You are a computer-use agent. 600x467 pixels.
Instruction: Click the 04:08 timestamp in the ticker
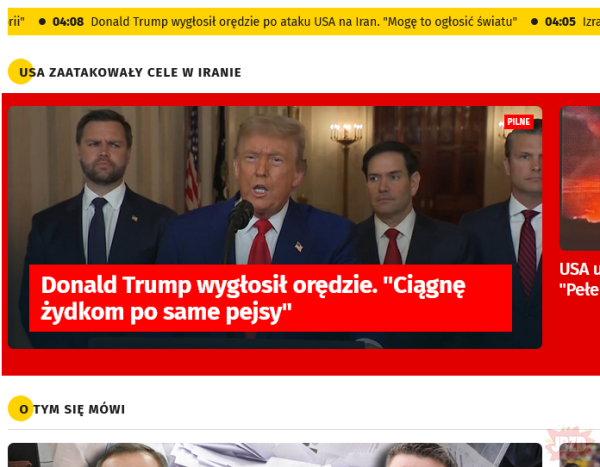tap(68, 22)
